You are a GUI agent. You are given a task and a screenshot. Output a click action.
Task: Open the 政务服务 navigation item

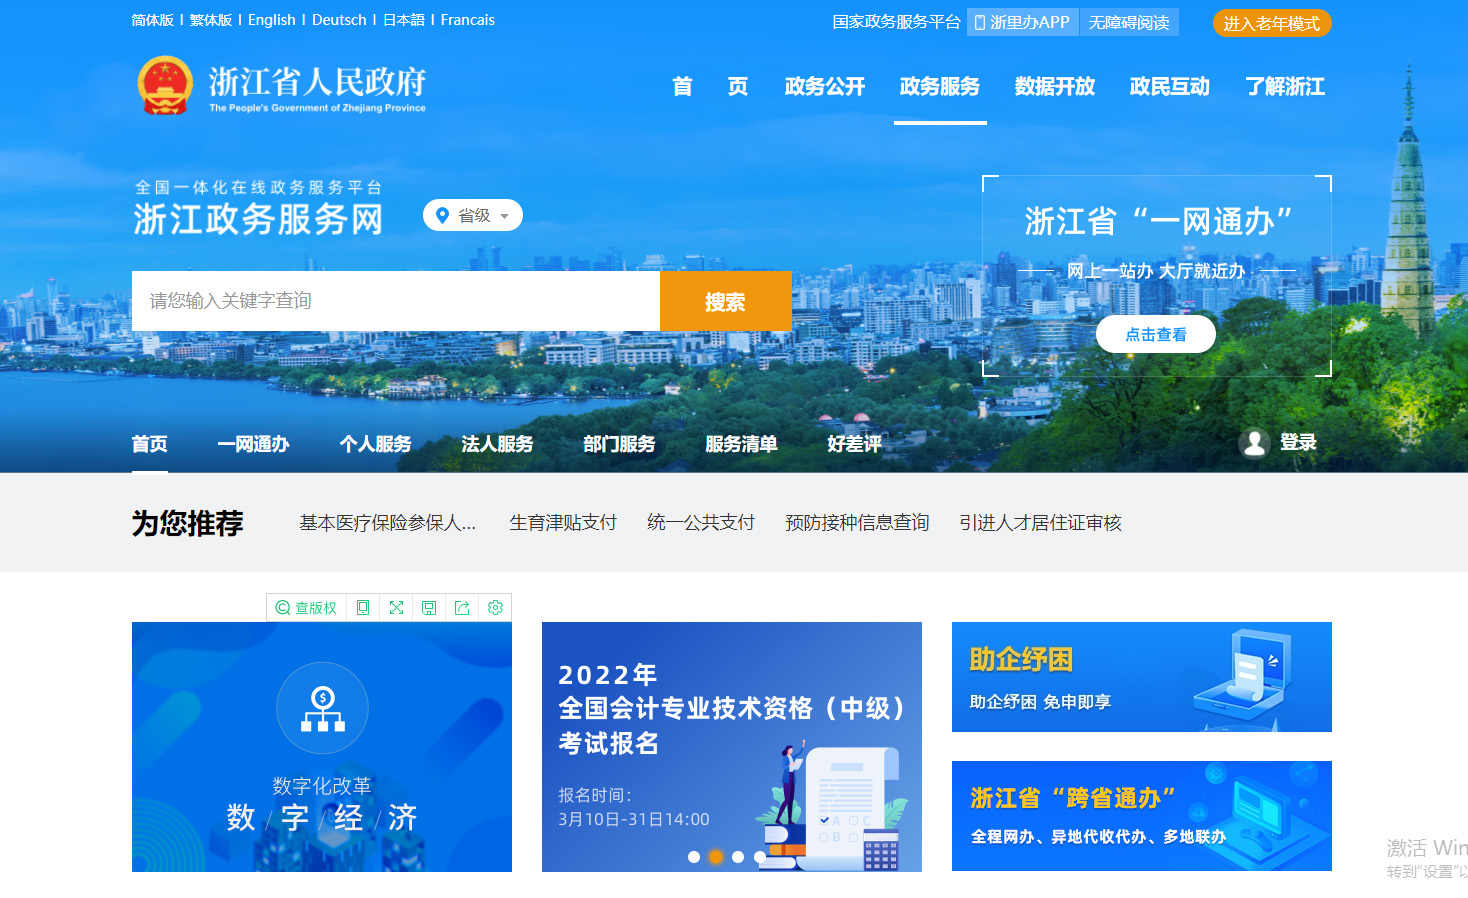tap(940, 87)
